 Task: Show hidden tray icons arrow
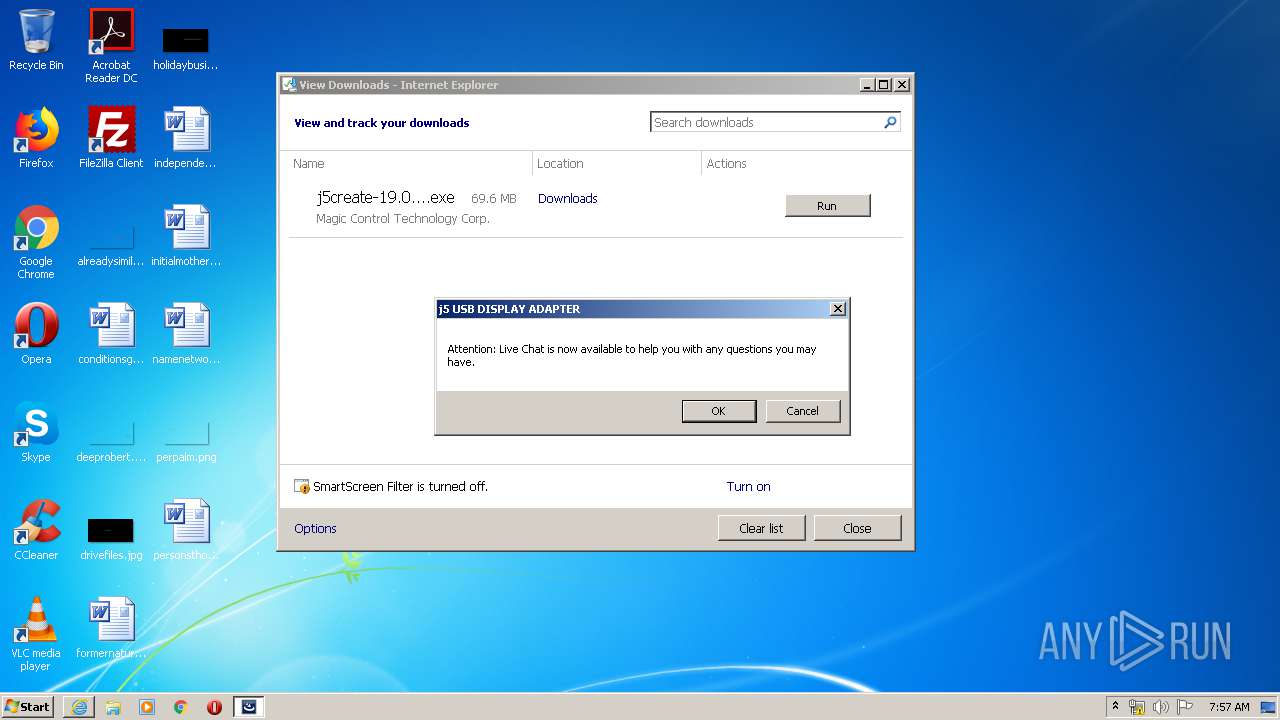pos(1115,707)
